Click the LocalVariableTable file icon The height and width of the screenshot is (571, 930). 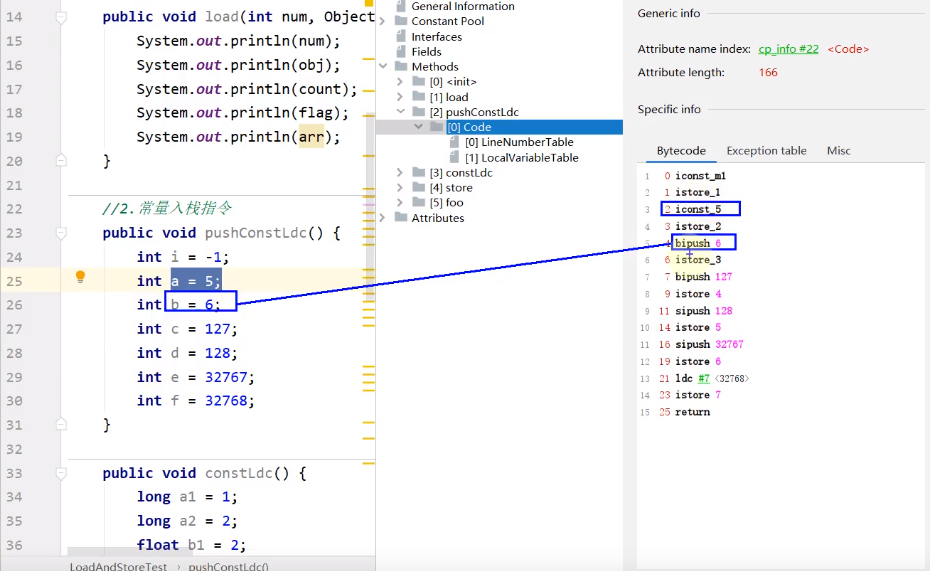pos(454,158)
